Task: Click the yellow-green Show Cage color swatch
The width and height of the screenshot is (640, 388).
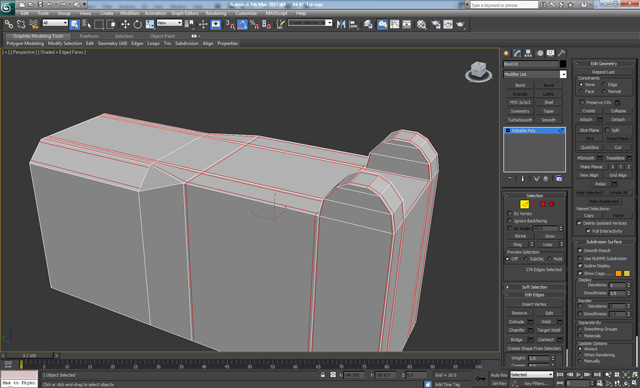Action: coord(627,273)
